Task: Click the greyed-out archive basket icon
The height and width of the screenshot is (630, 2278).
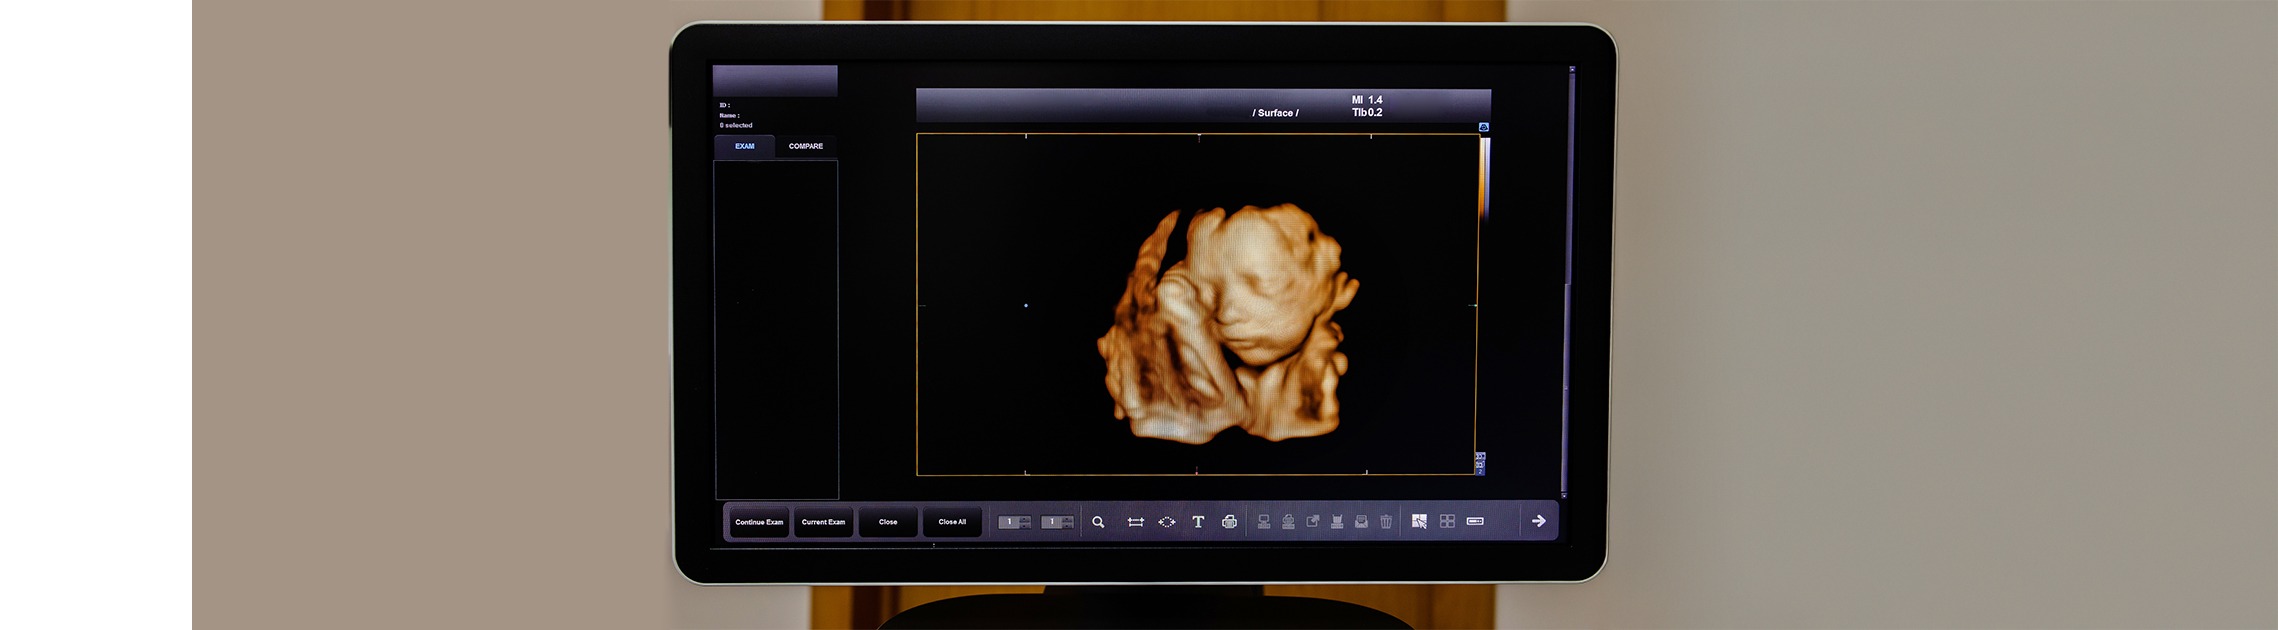Action: click(1337, 522)
